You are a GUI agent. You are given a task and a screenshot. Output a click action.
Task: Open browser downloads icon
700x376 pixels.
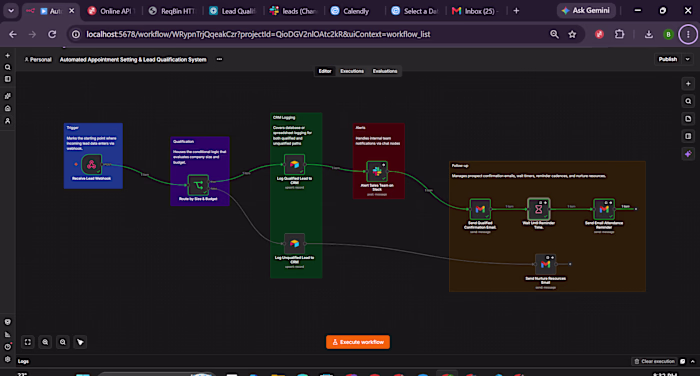click(x=649, y=34)
